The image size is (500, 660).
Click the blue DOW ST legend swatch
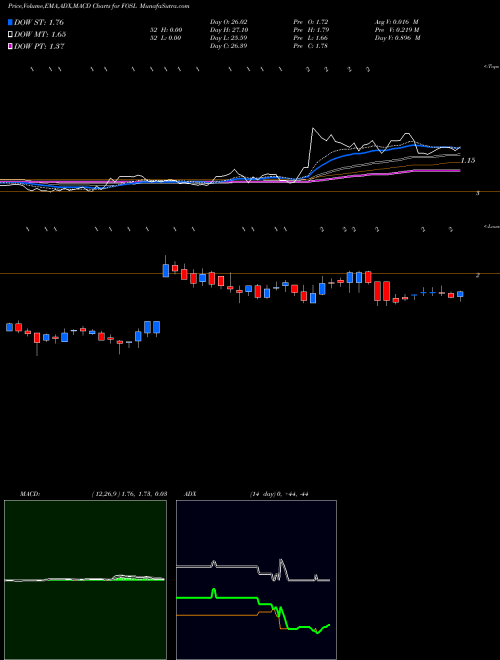(x=11, y=22)
